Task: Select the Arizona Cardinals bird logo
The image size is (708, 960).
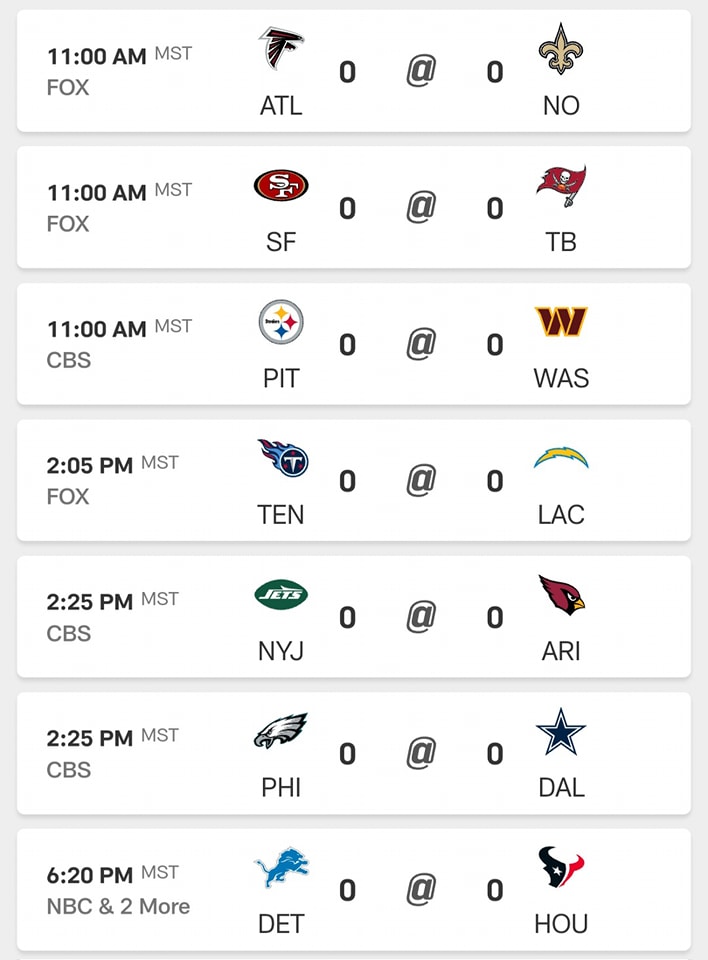Action: click(562, 594)
